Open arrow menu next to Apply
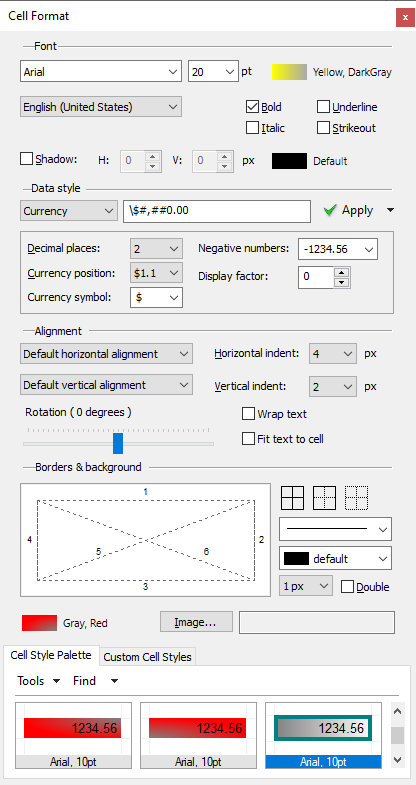The width and height of the screenshot is (416, 785). click(390, 211)
